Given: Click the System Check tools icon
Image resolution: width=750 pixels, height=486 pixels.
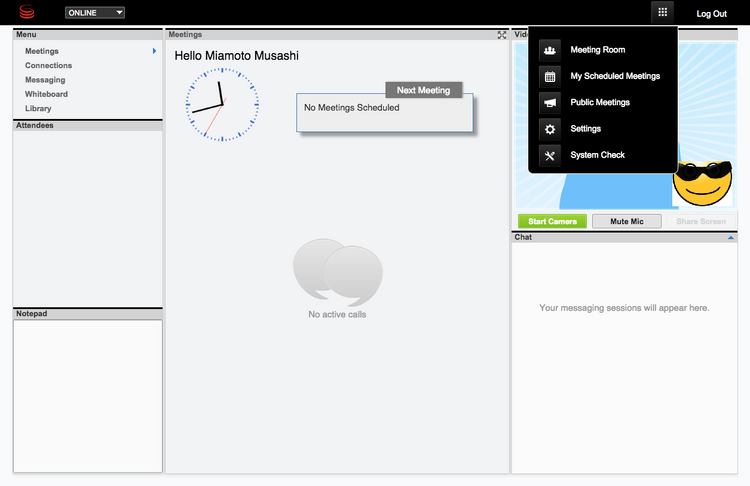Looking at the screenshot, I should pos(549,155).
